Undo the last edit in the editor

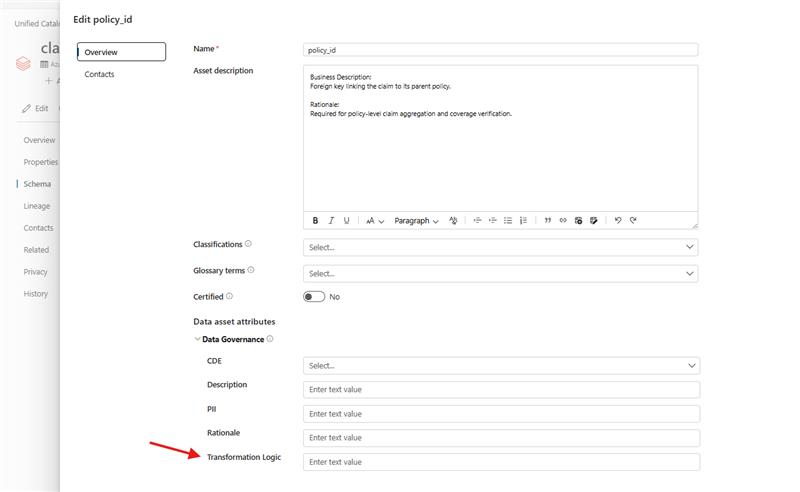(x=618, y=220)
